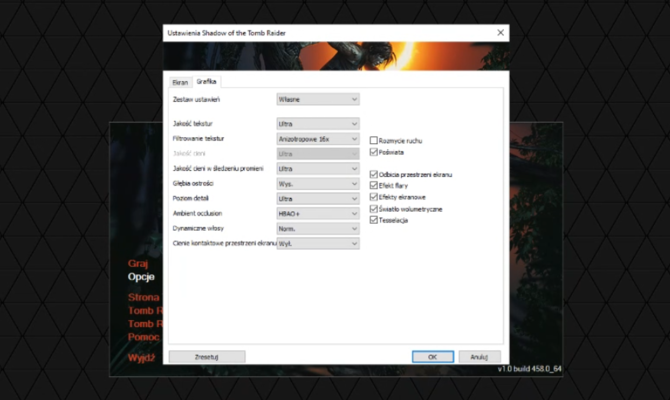The height and width of the screenshot is (400, 670).
Task: Click the Ambient occlusion label
Action: 197,213
